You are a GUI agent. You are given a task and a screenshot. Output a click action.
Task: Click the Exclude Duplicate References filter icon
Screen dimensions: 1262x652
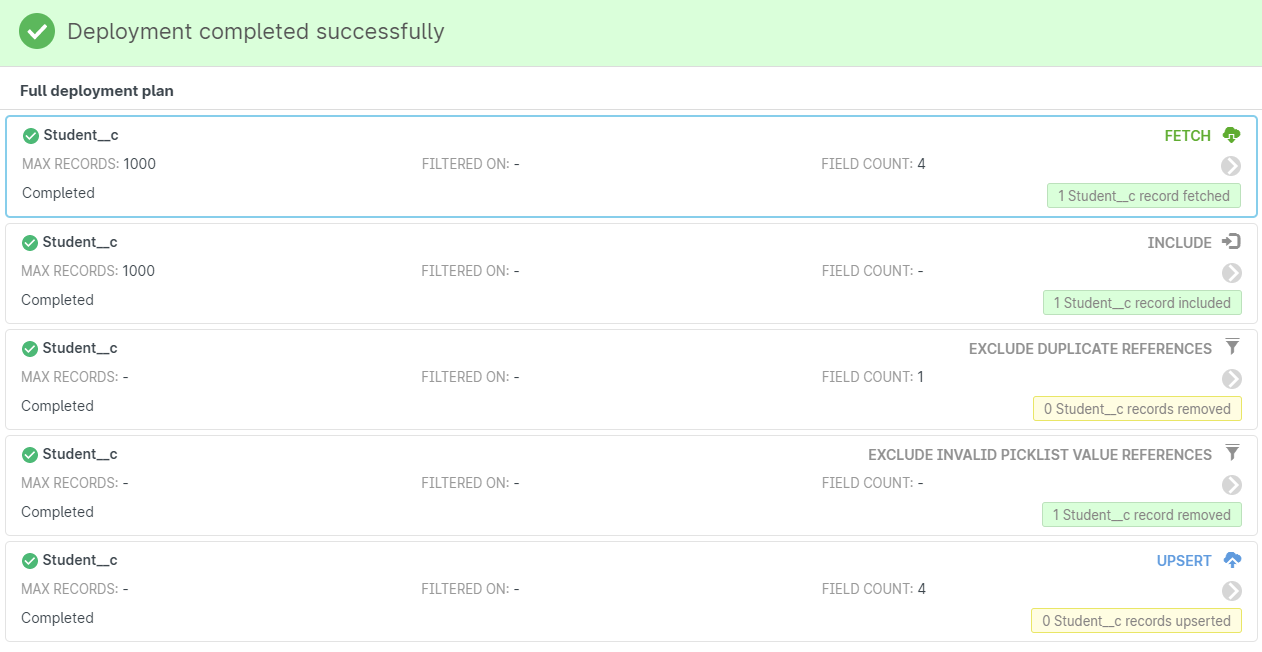point(1232,347)
